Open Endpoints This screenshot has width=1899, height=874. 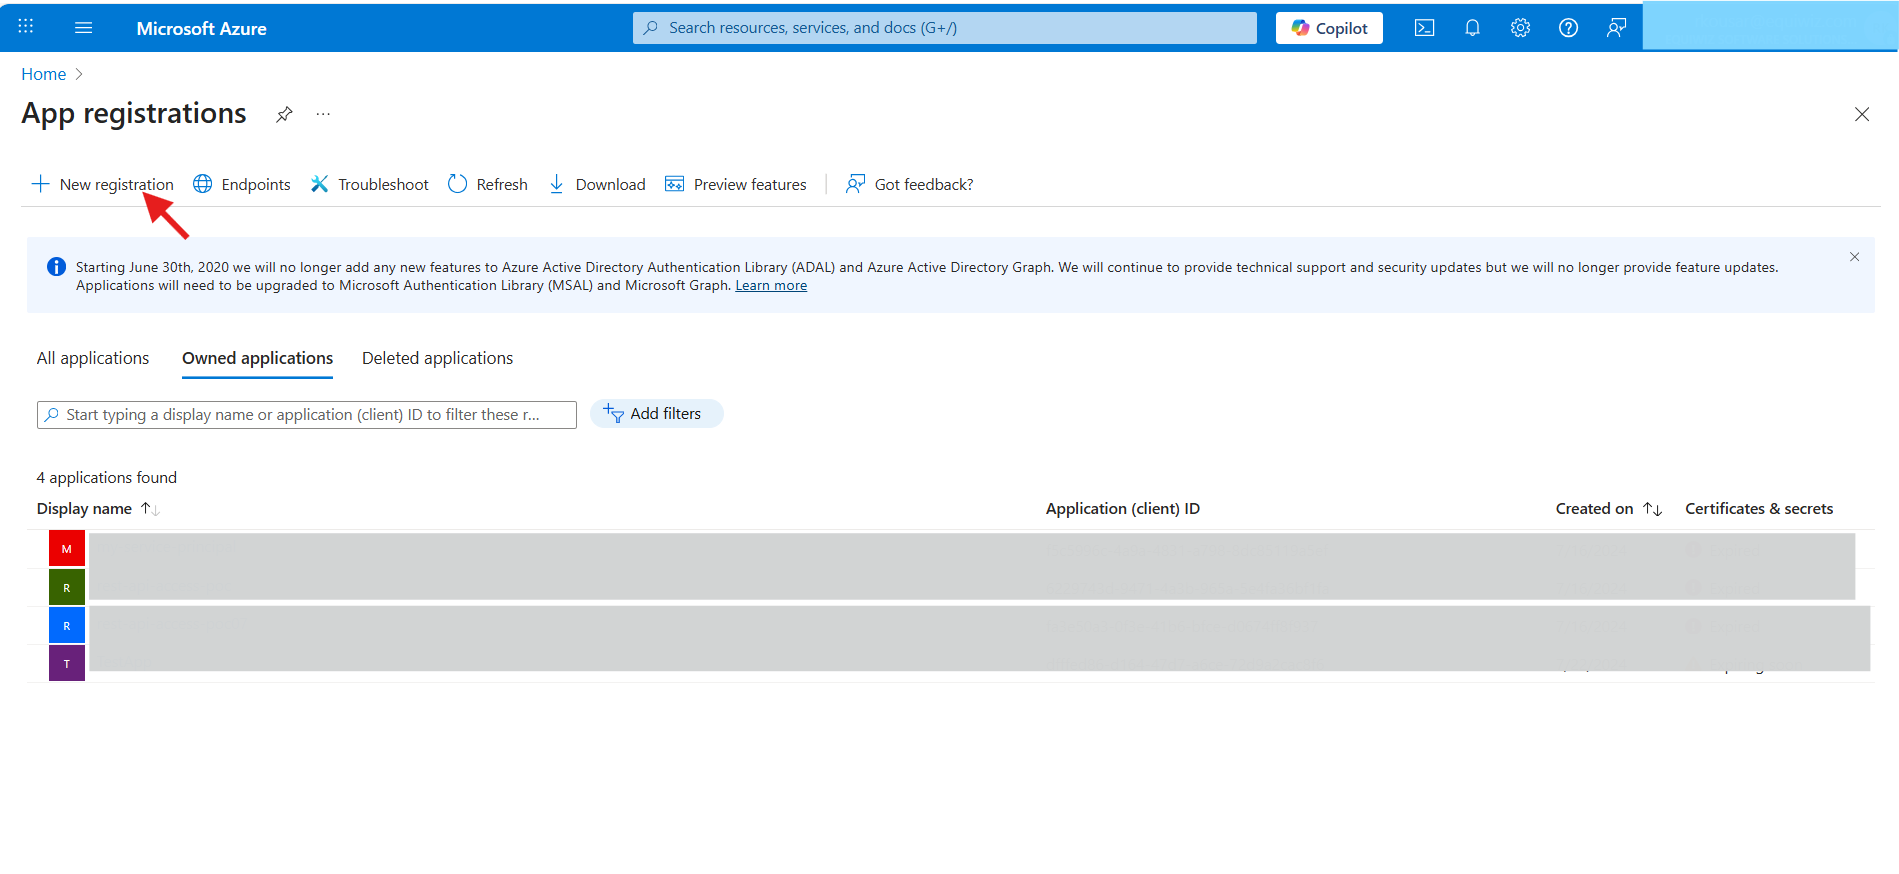(242, 184)
